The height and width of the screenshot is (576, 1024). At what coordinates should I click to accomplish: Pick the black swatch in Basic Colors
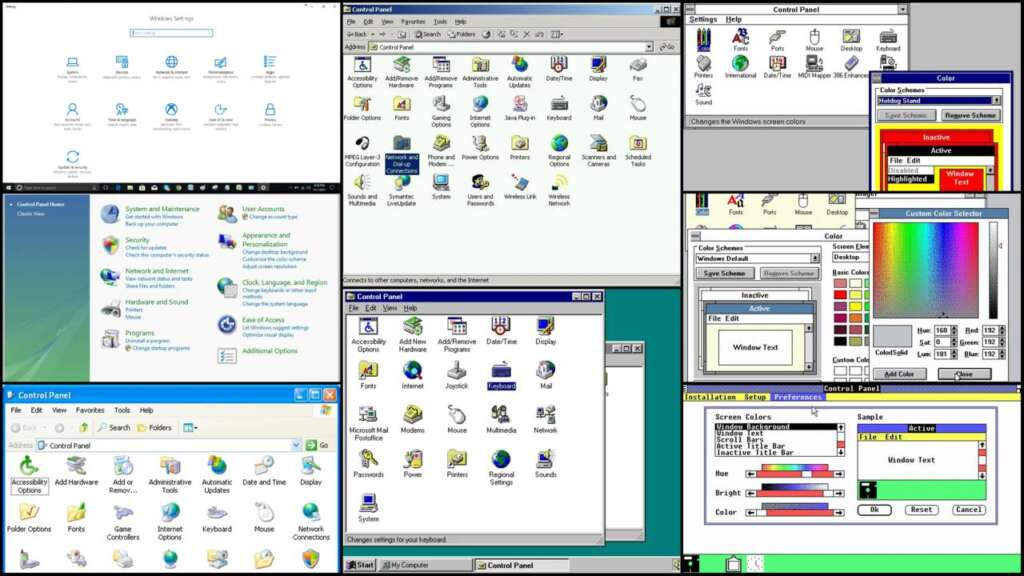click(840, 342)
